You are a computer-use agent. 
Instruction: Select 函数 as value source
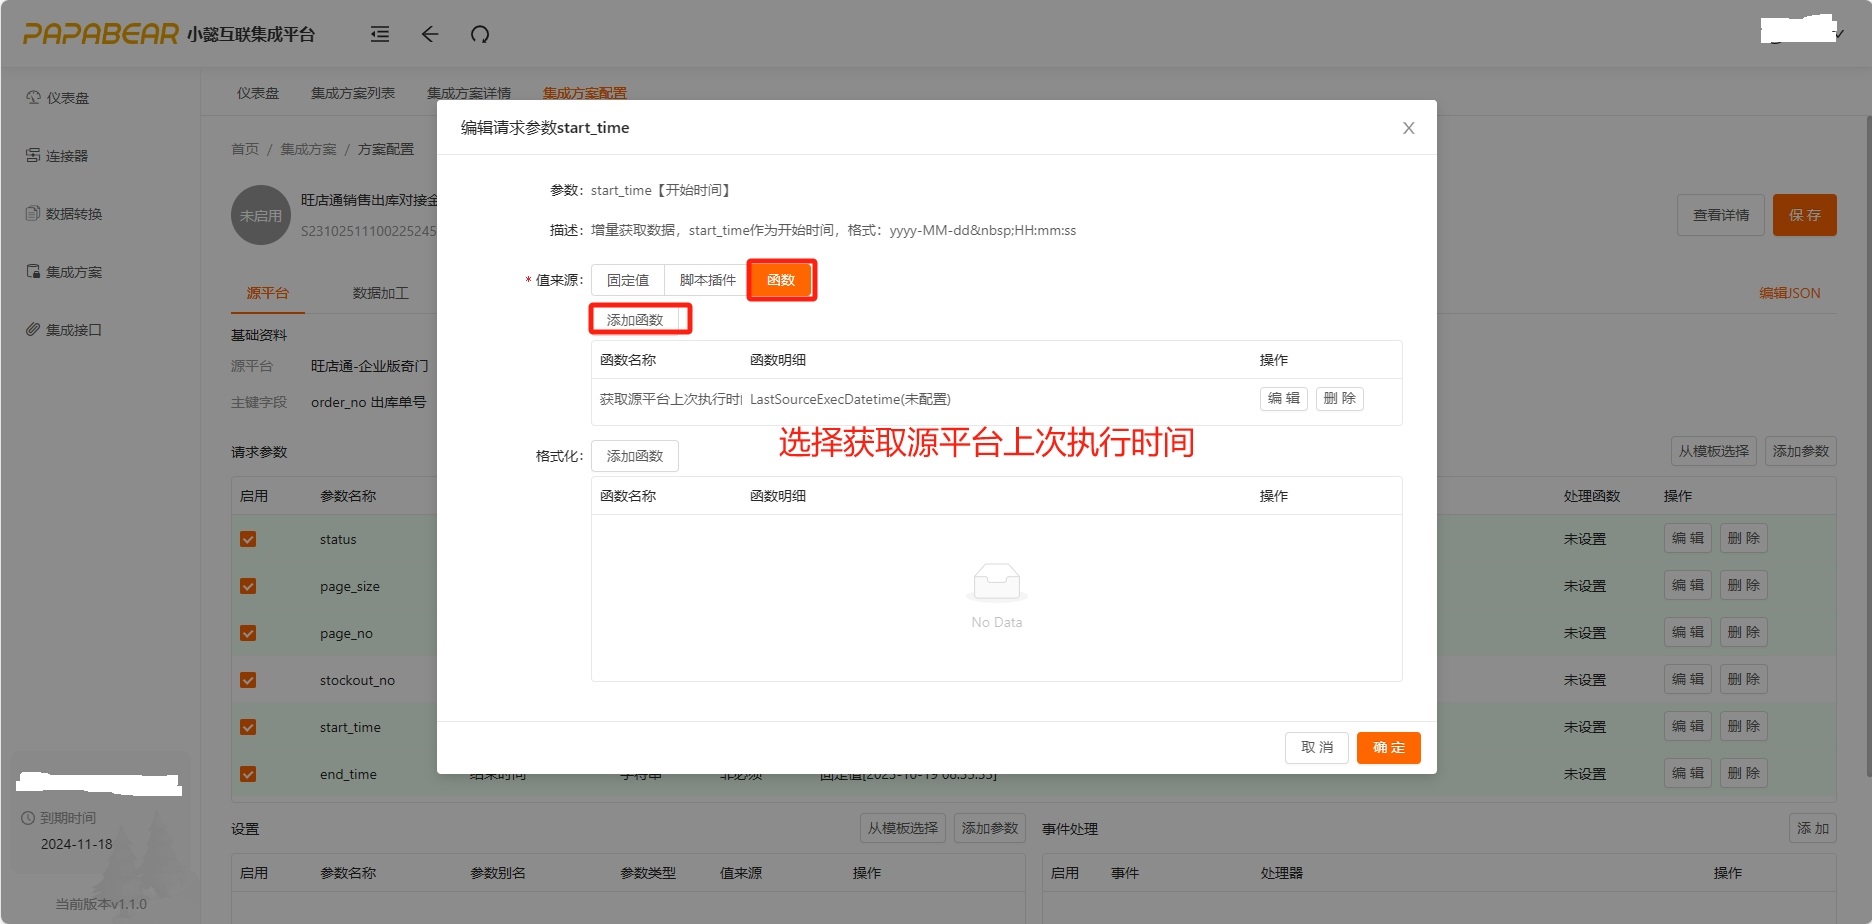pyautogui.click(x=781, y=280)
